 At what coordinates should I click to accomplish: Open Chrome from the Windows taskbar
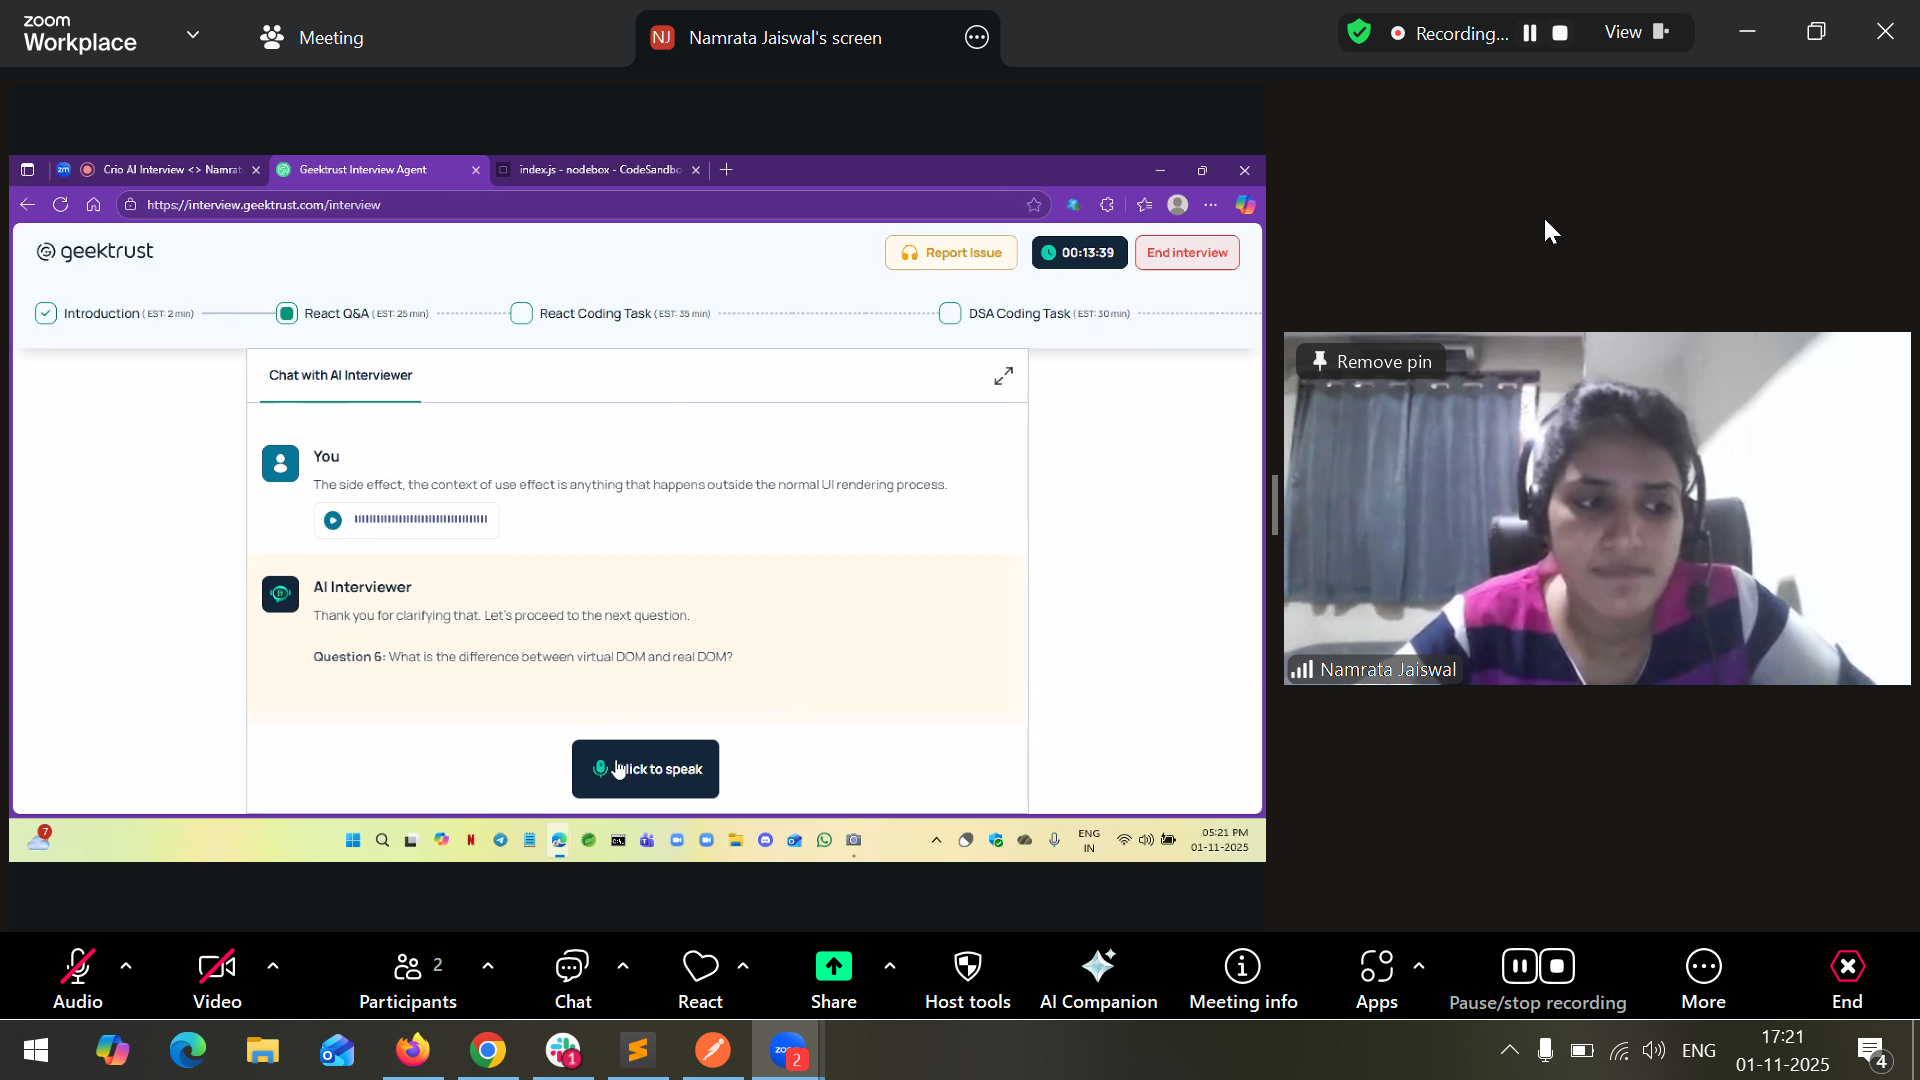[487, 1050]
